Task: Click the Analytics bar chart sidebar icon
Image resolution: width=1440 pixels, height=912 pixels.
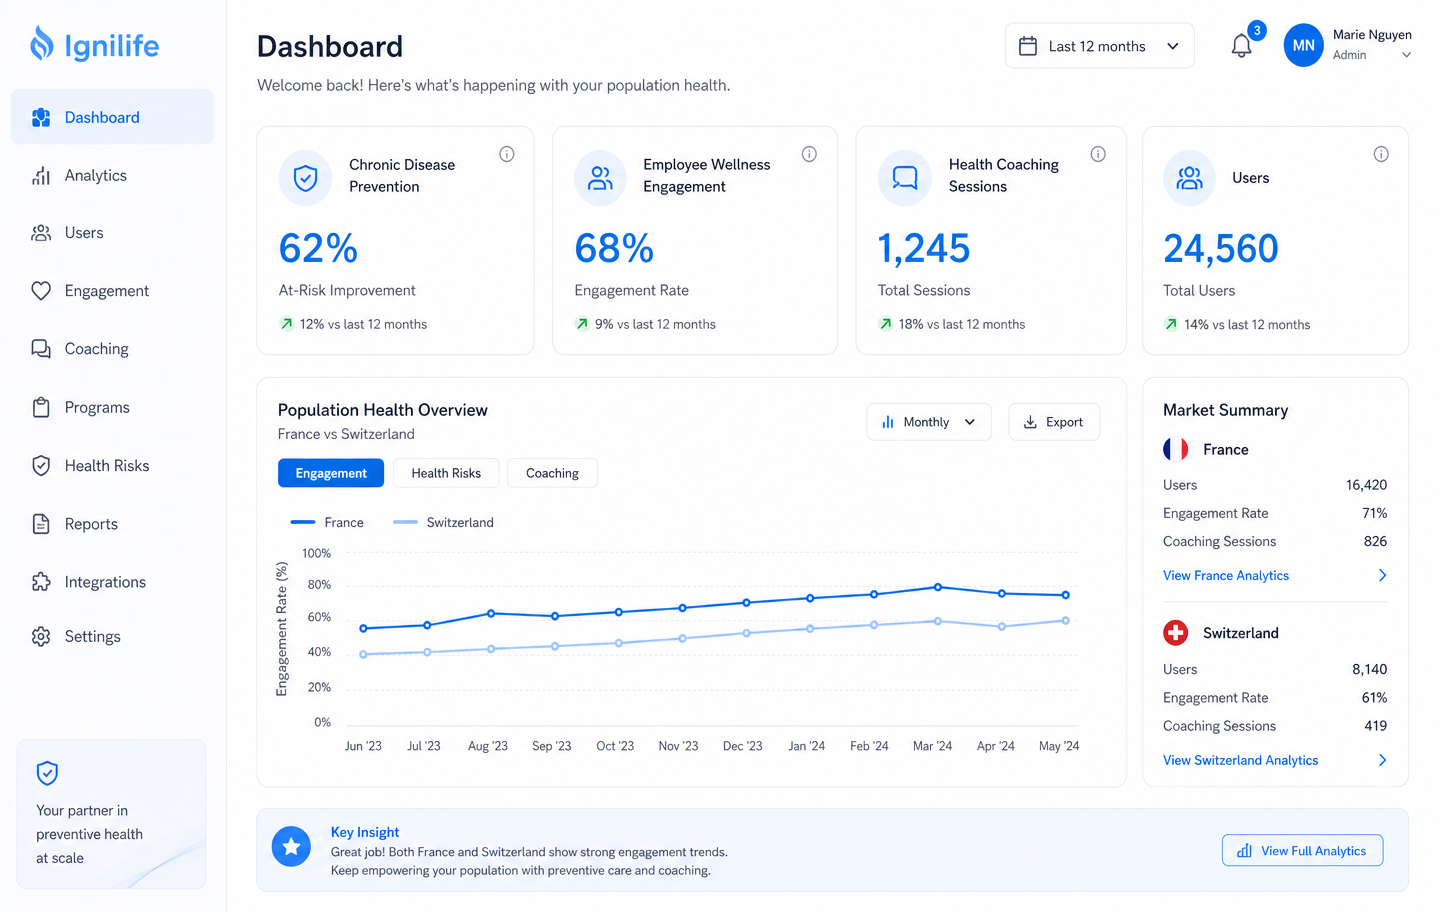Action: click(x=41, y=176)
